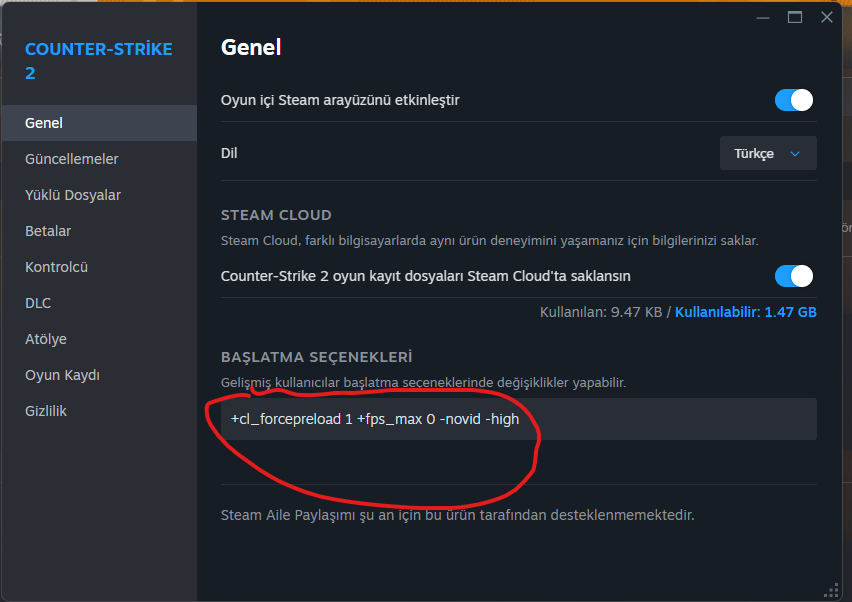Disable Steam Cloud saves for Counter-Strike 2
The height and width of the screenshot is (602, 852).
[x=794, y=276]
